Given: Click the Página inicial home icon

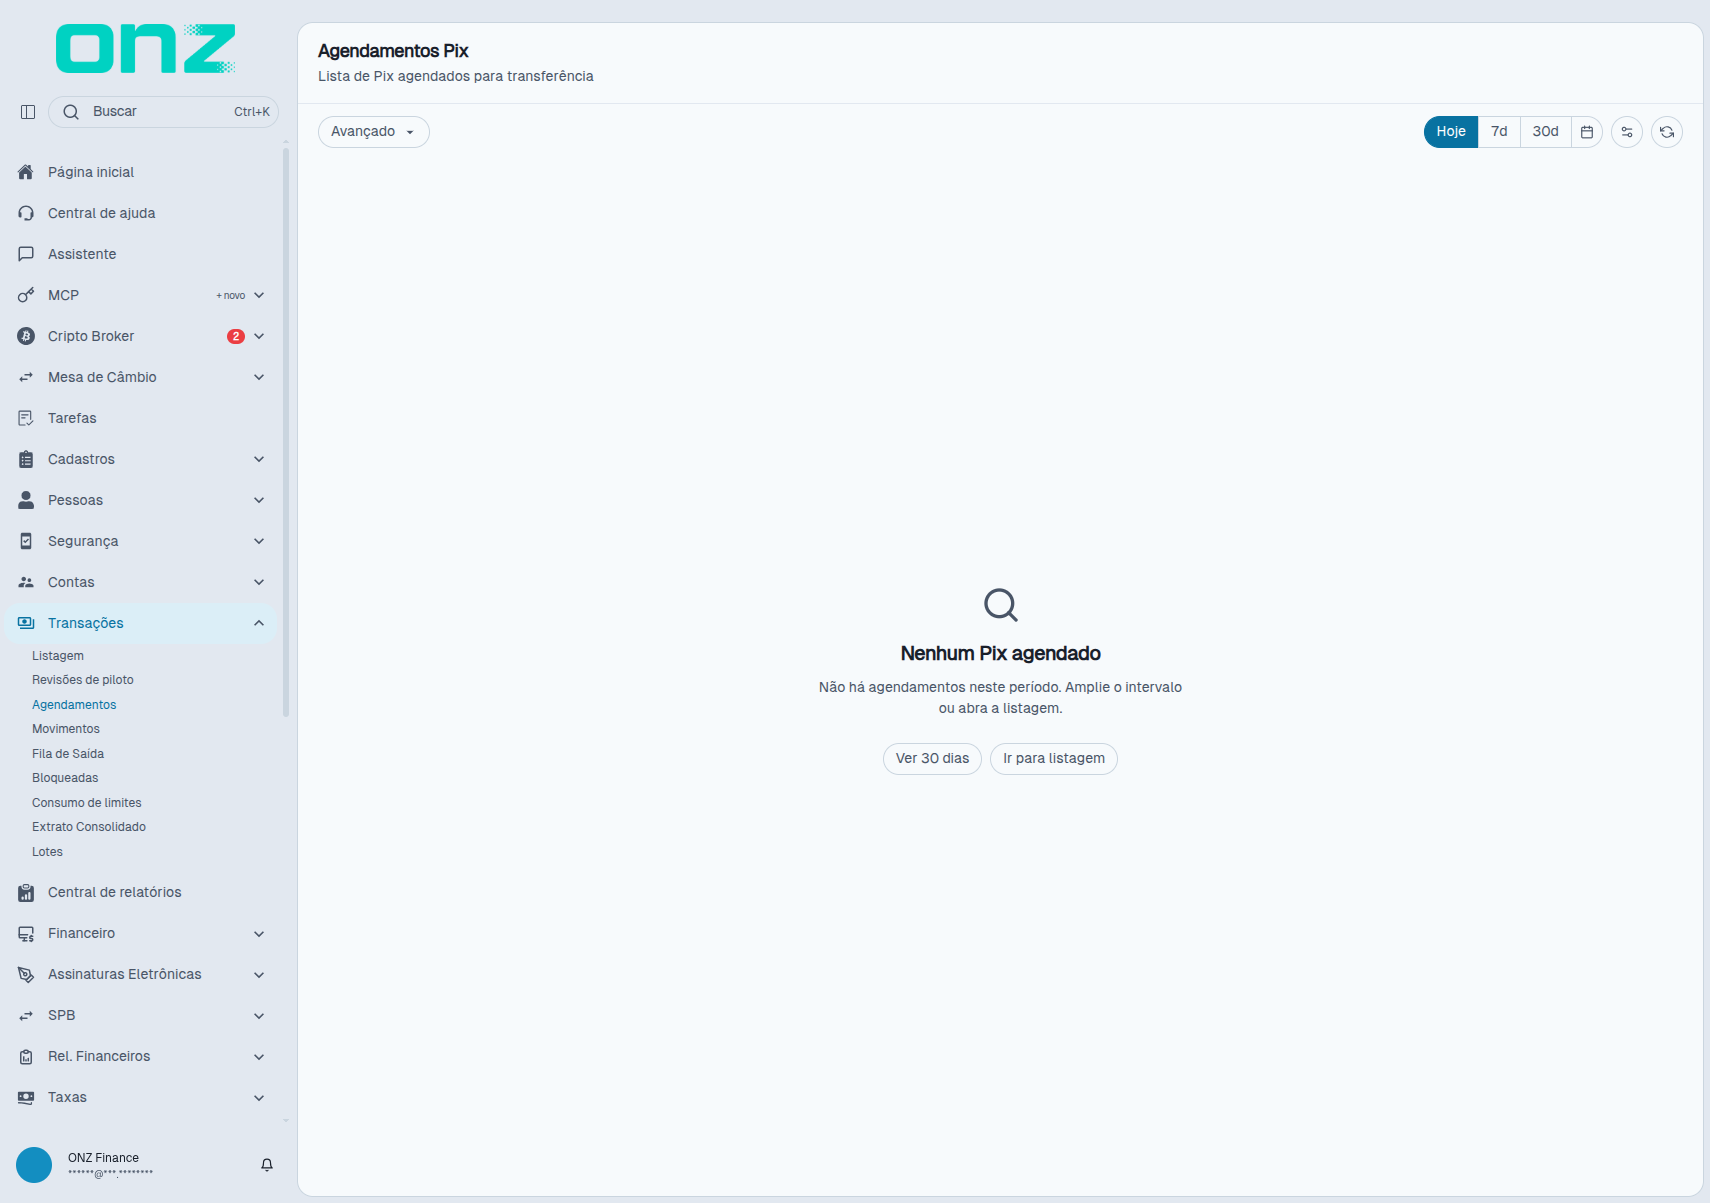Looking at the screenshot, I should click(26, 172).
